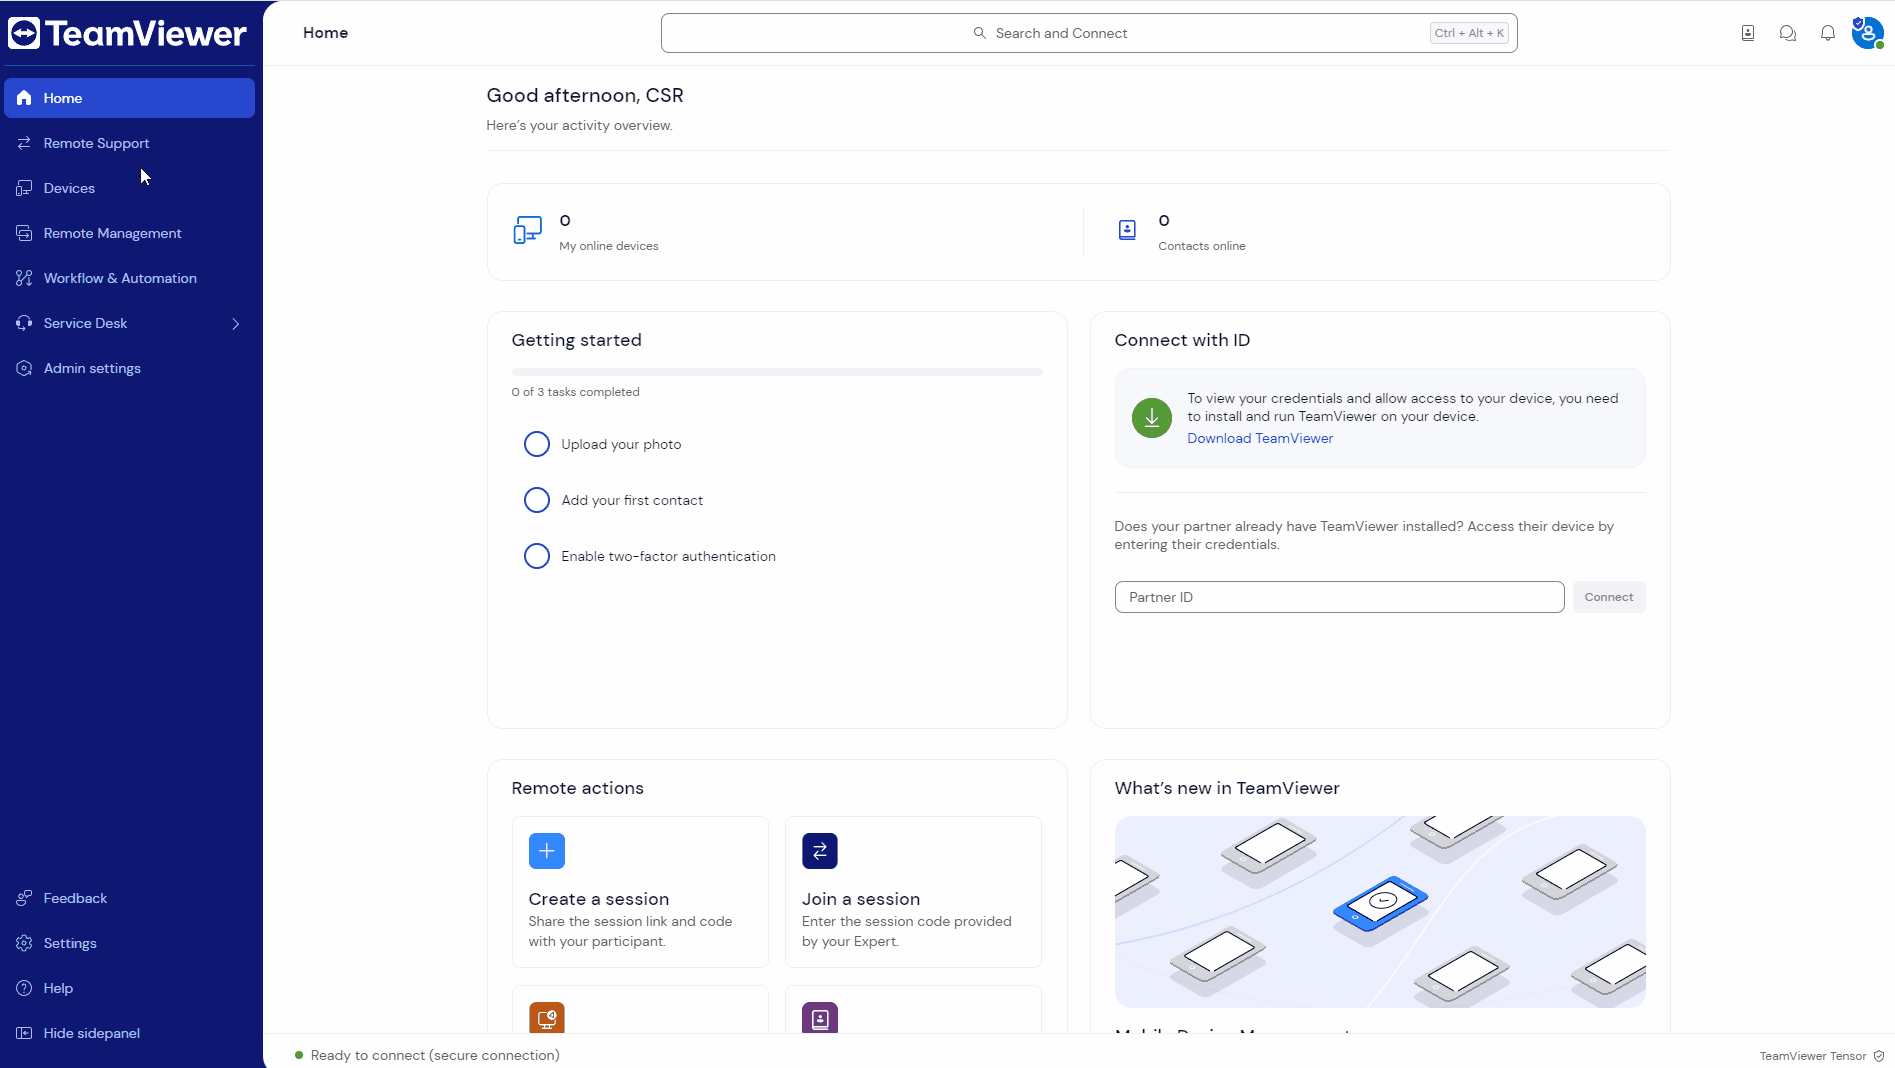This screenshot has width=1895, height=1068.
Task: Click the search magnifier icon
Action: (x=980, y=33)
